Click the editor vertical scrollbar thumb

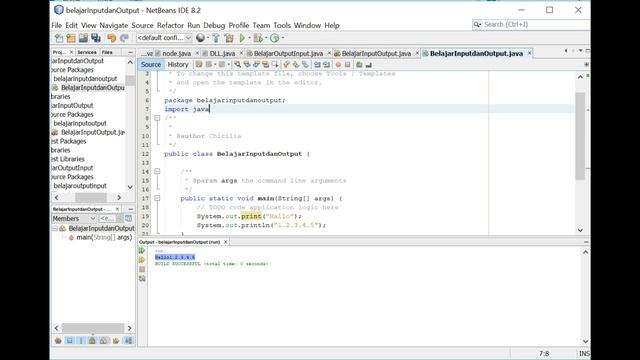point(580,136)
